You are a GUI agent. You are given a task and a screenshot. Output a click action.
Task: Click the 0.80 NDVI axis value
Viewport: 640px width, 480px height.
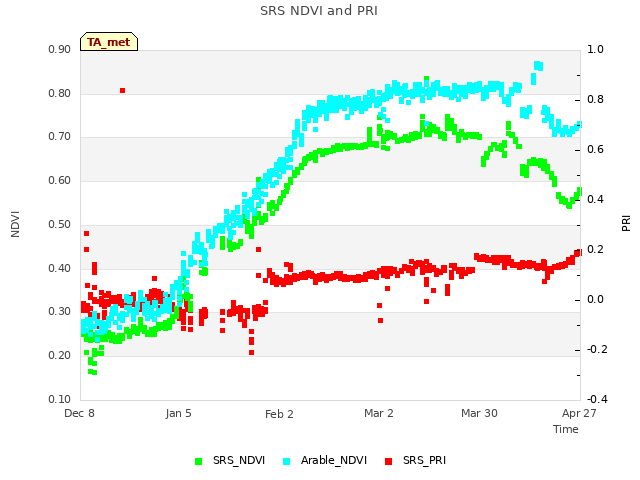tap(60, 93)
